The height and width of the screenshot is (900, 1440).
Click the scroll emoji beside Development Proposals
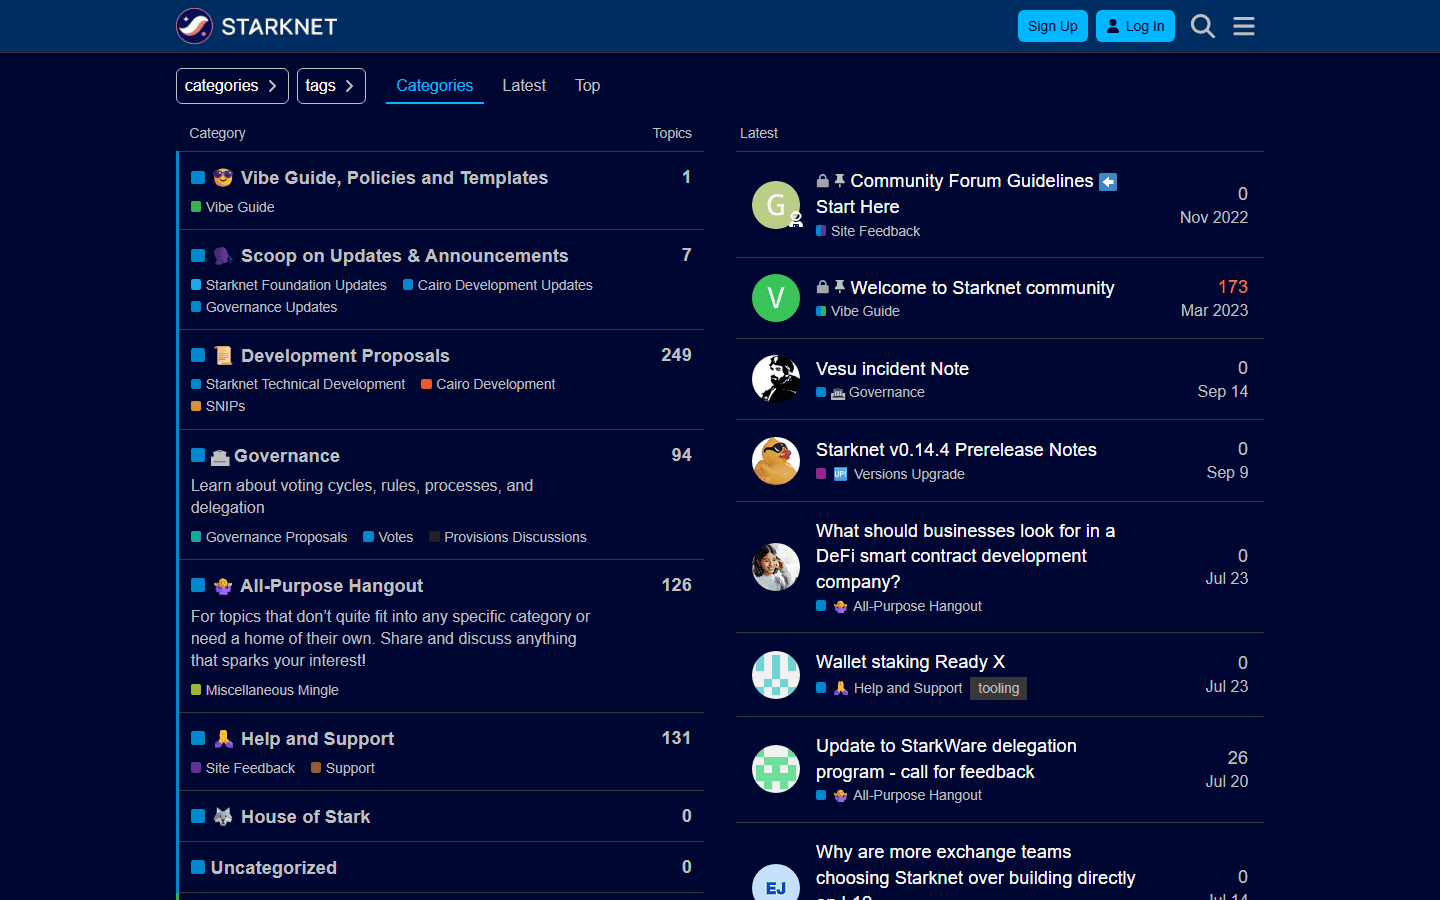(x=223, y=355)
